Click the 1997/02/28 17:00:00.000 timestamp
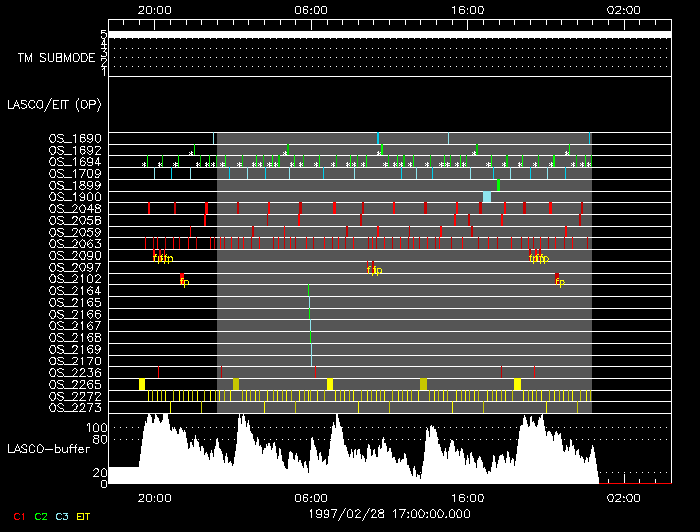Screen dimensions: 700x532 (388, 512)
